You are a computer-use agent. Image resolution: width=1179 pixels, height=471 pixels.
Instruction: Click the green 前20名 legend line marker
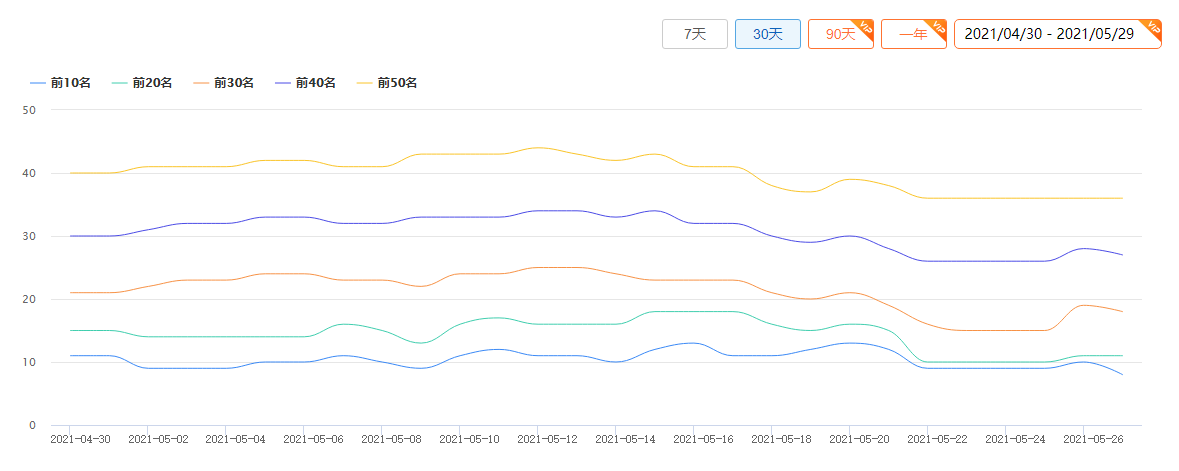click(120, 83)
